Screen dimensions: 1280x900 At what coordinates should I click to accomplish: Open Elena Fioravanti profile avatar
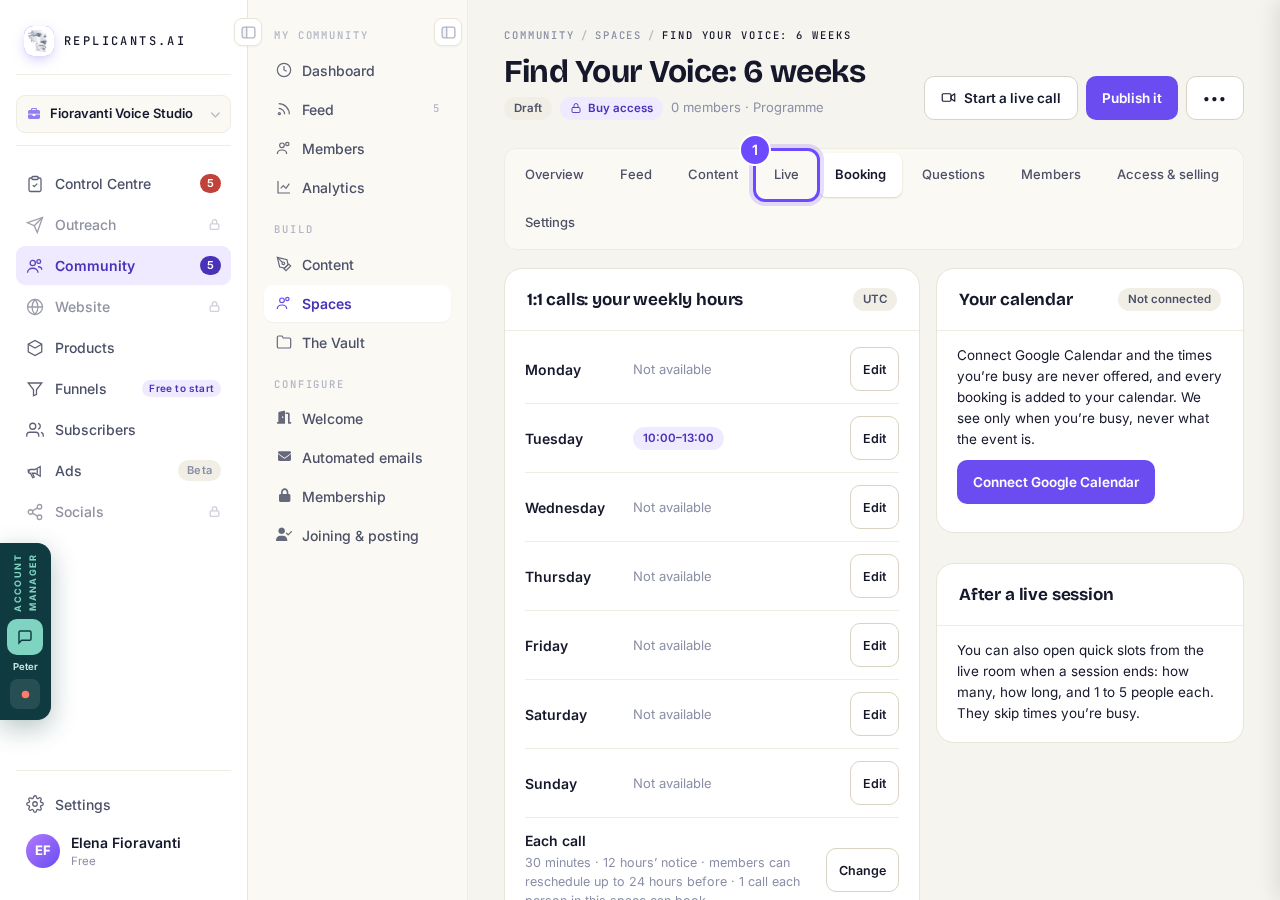pos(43,851)
